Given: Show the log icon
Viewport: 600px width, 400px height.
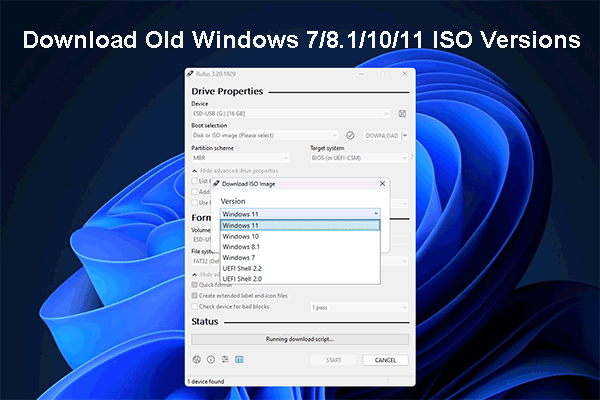Looking at the screenshot, I should (x=239, y=359).
